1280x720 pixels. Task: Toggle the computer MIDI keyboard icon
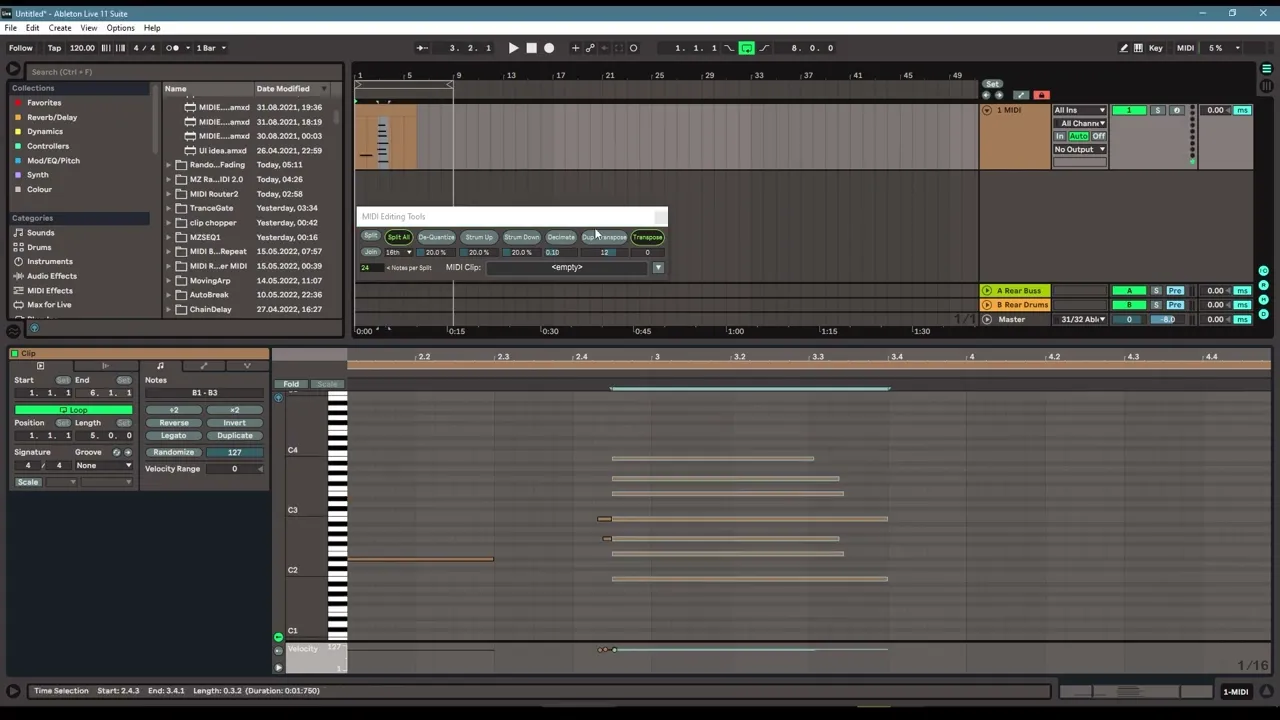tap(1138, 48)
